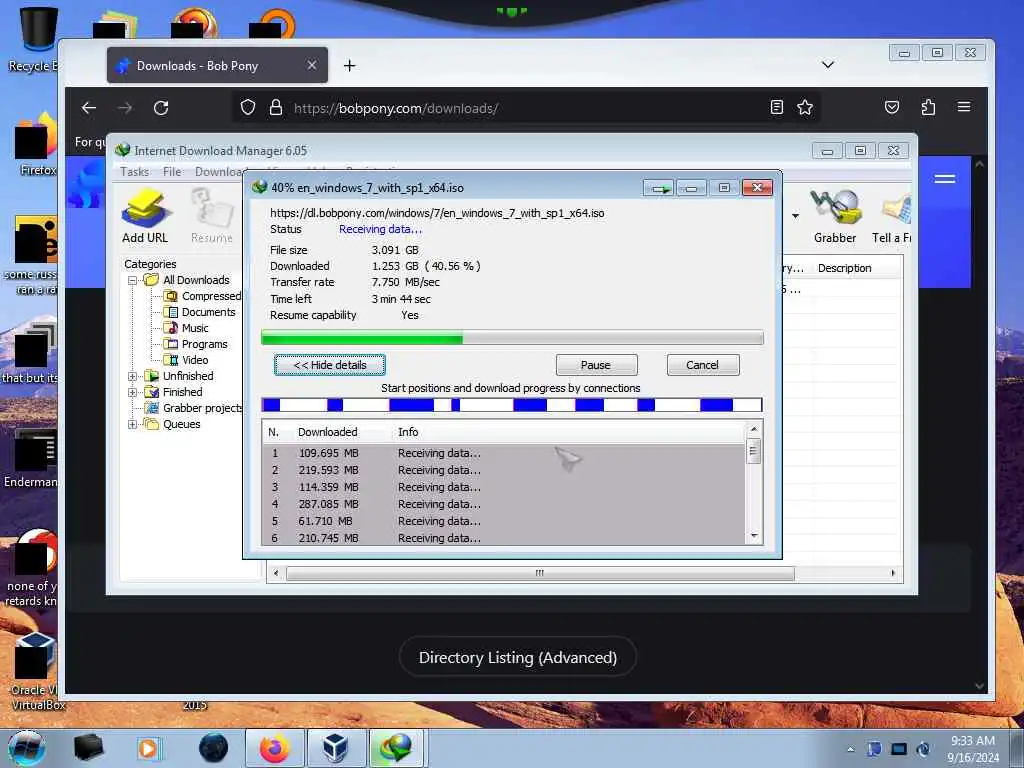
Task: Select the Documents category folder
Action: click(200, 312)
